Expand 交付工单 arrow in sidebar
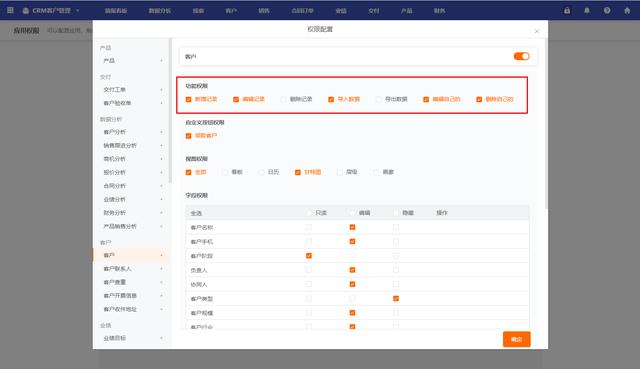The image size is (640, 369). click(x=162, y=90)
